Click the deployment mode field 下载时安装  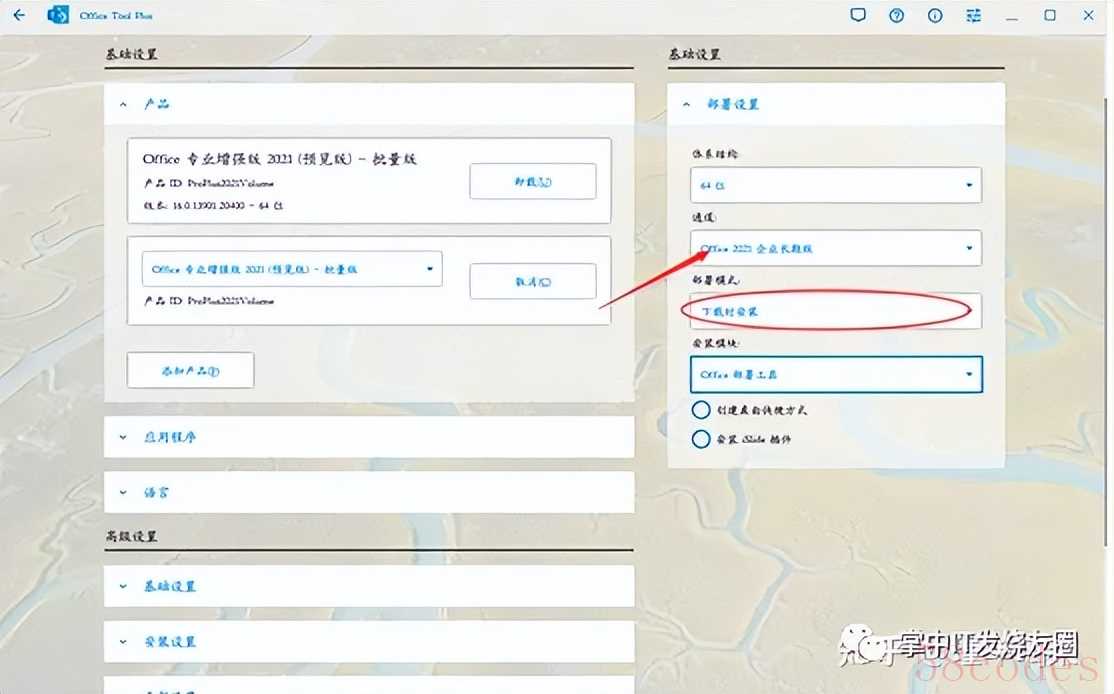pyautogui.click(x=835, y=311)
